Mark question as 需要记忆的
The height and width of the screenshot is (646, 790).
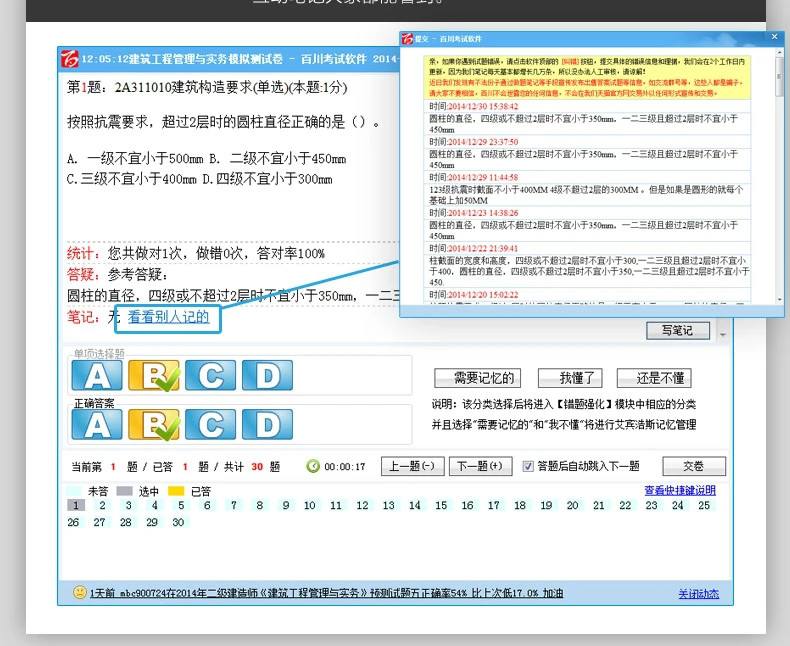(478, 377)
